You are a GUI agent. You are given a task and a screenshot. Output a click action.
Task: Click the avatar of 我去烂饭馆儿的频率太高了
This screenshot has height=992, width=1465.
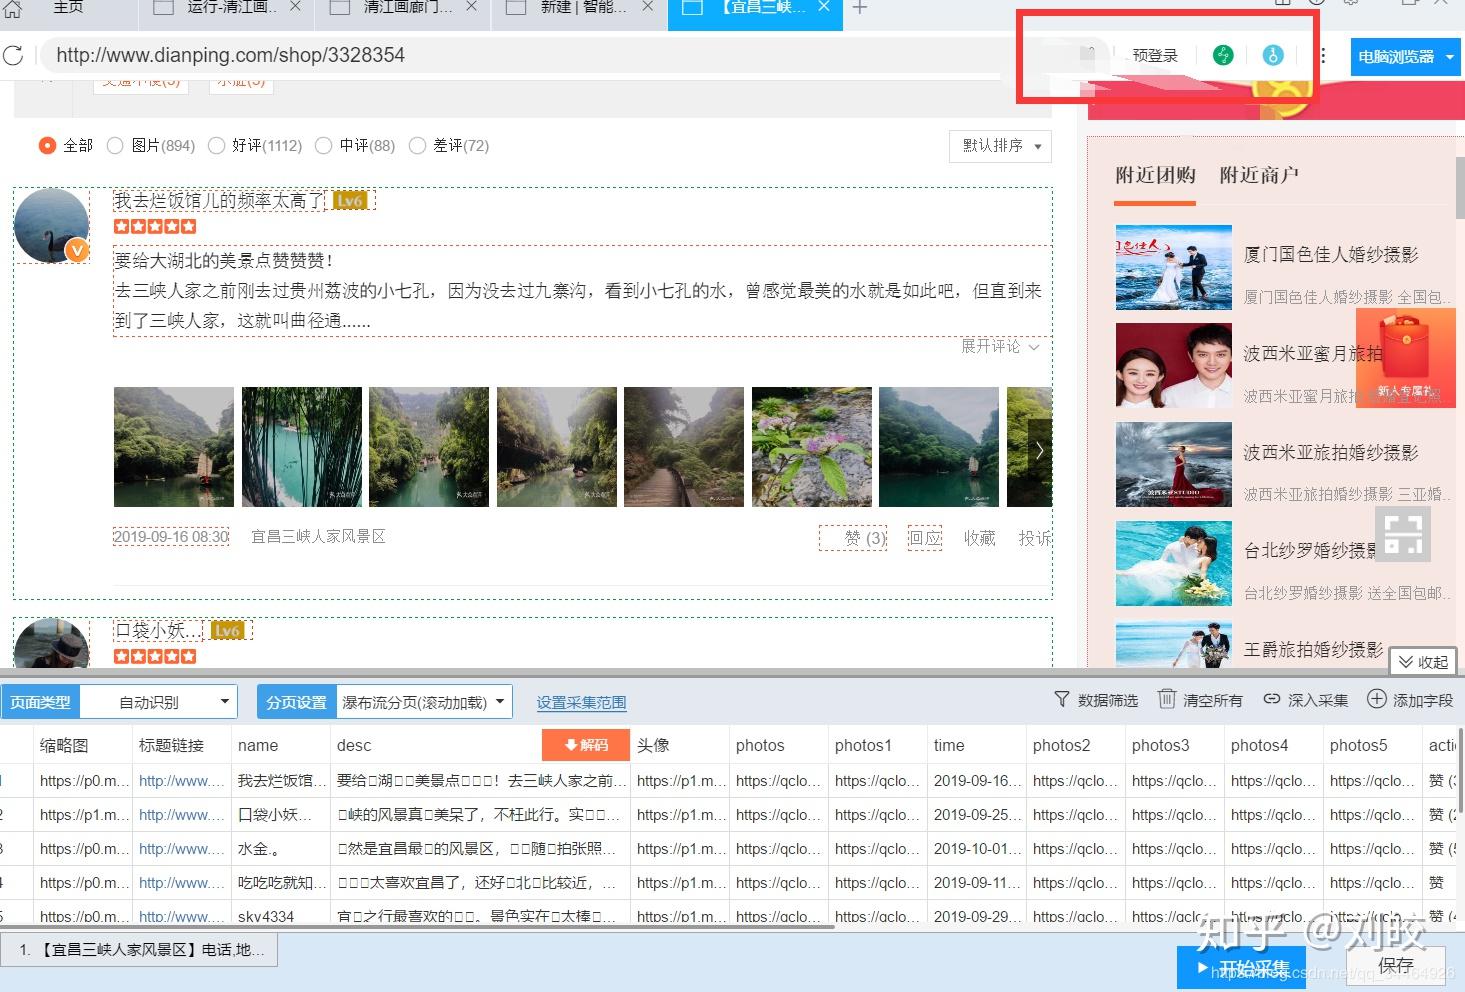[x=52, y=226]
